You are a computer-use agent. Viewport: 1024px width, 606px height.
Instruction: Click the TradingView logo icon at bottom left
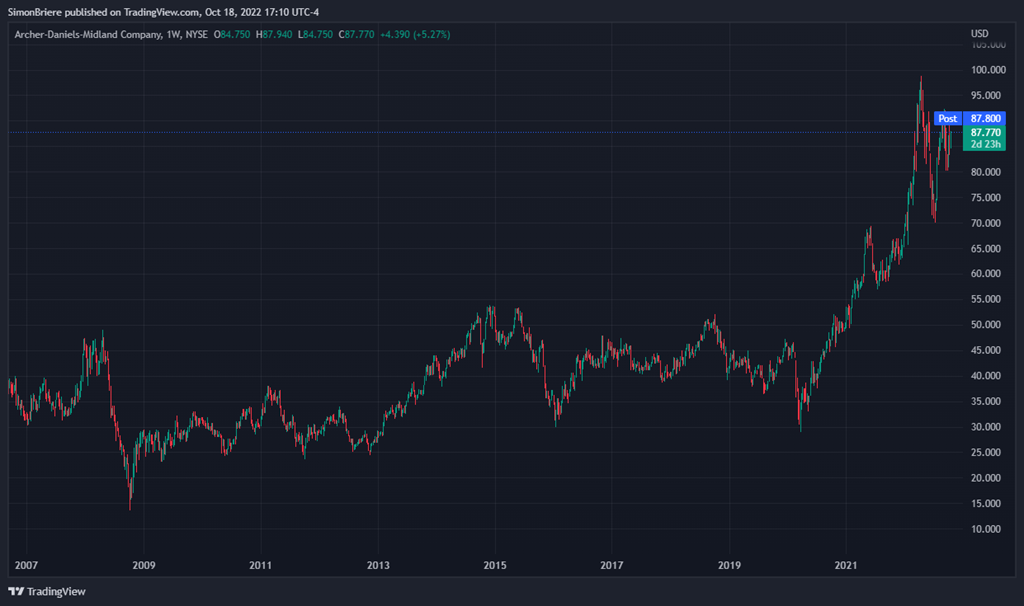tap(16, 591)
